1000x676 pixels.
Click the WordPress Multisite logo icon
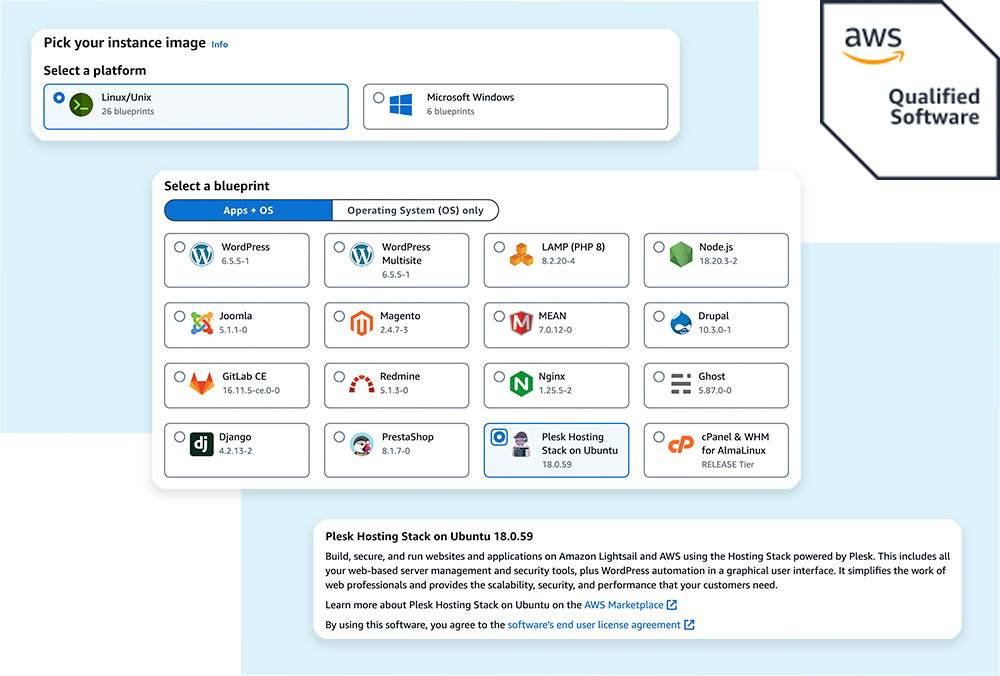click(362, 254)
